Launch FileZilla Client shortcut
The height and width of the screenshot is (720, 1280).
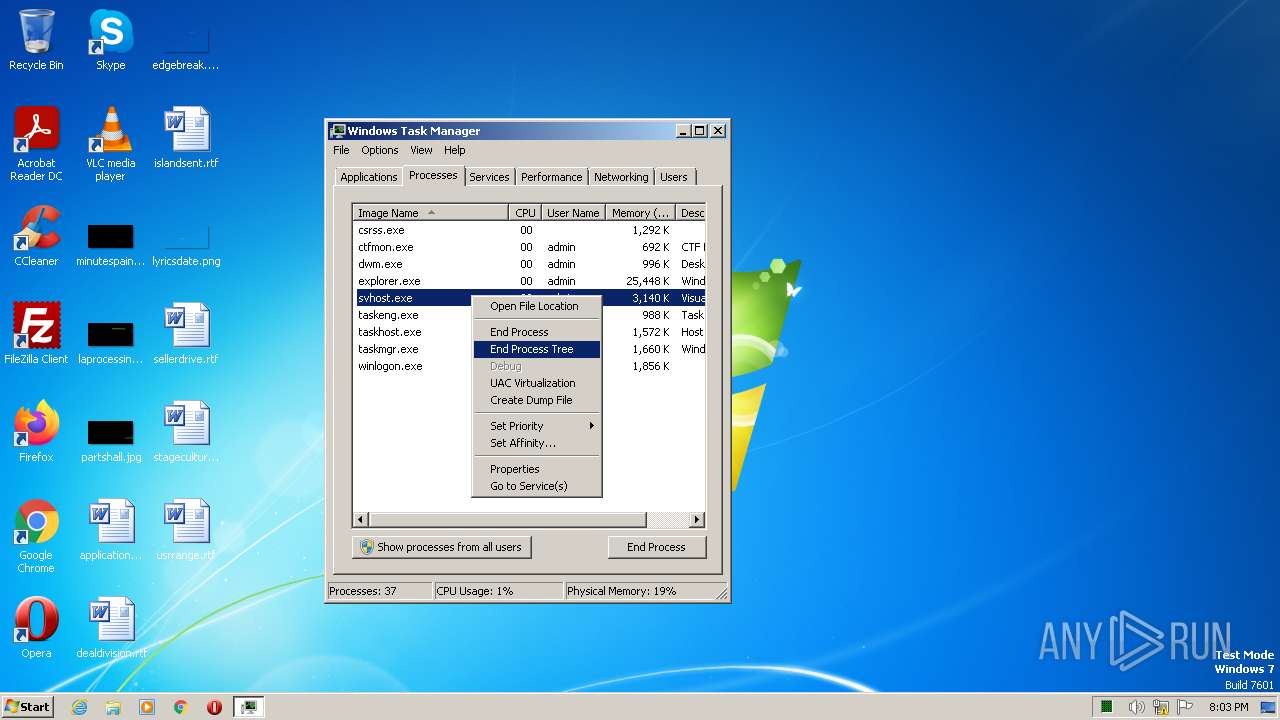(x=36, y=334)
